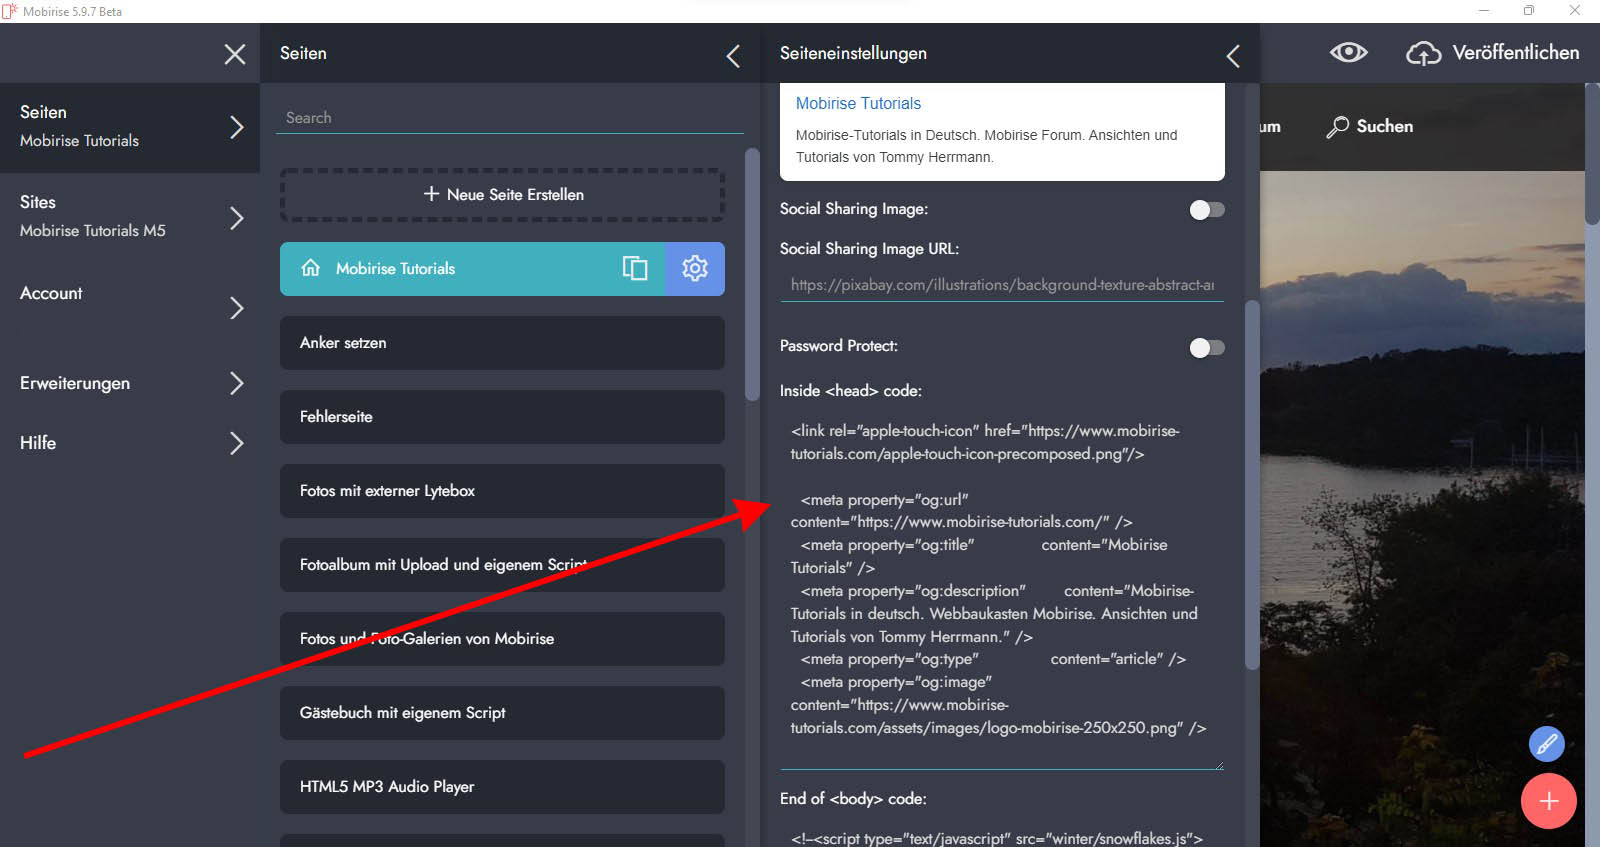Image resolution: width=1600 pixels, height=847 pixels.
Task: Duplicate the Mobirise Tutorials page
Action: pos(635,268)
